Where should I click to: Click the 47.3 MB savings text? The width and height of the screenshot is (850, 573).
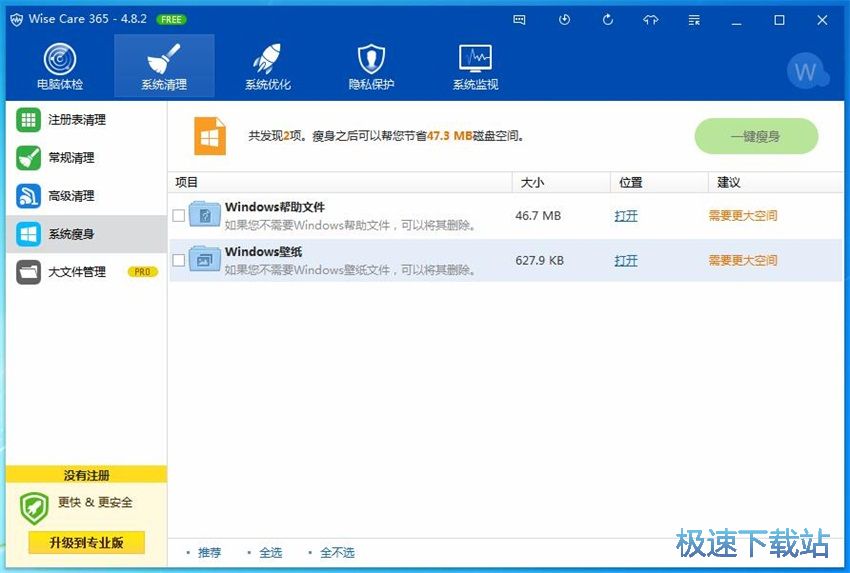click(x=449, y=136)
